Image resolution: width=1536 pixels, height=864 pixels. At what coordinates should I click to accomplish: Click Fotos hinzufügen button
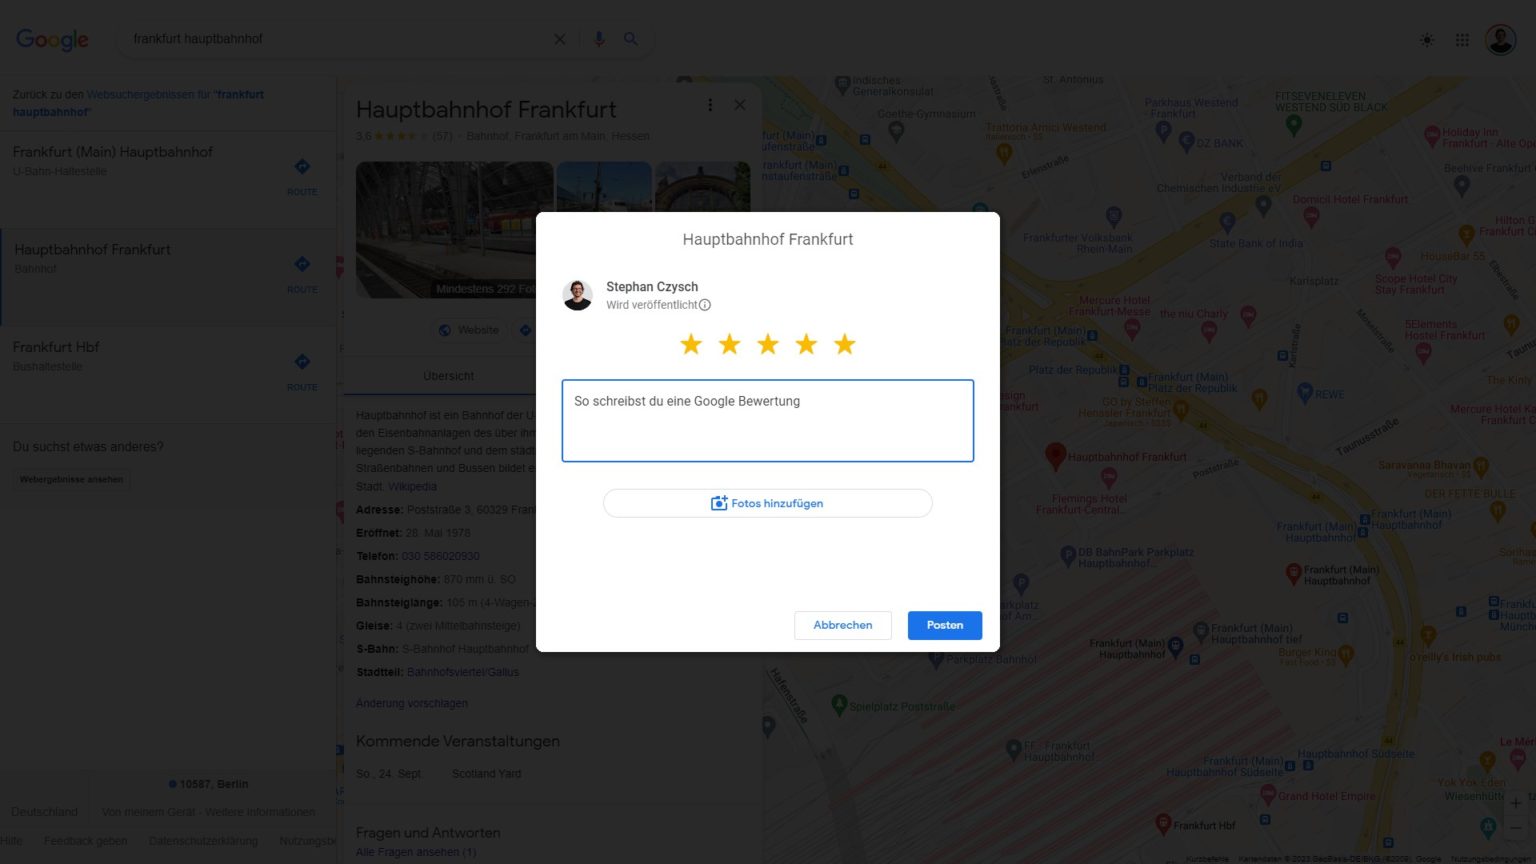pos(768,503)
